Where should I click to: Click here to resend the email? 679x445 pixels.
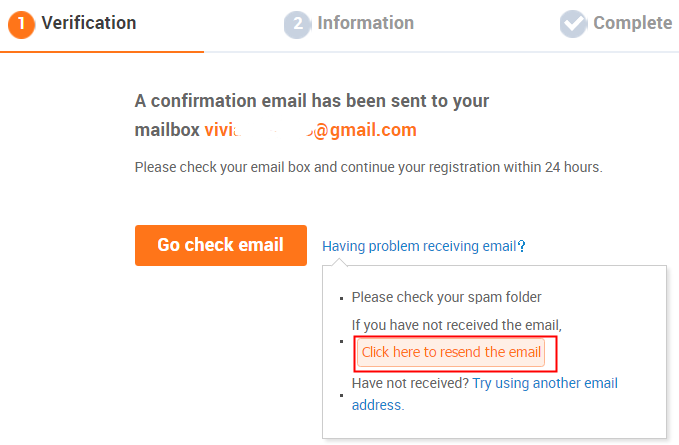pos(451,352)
